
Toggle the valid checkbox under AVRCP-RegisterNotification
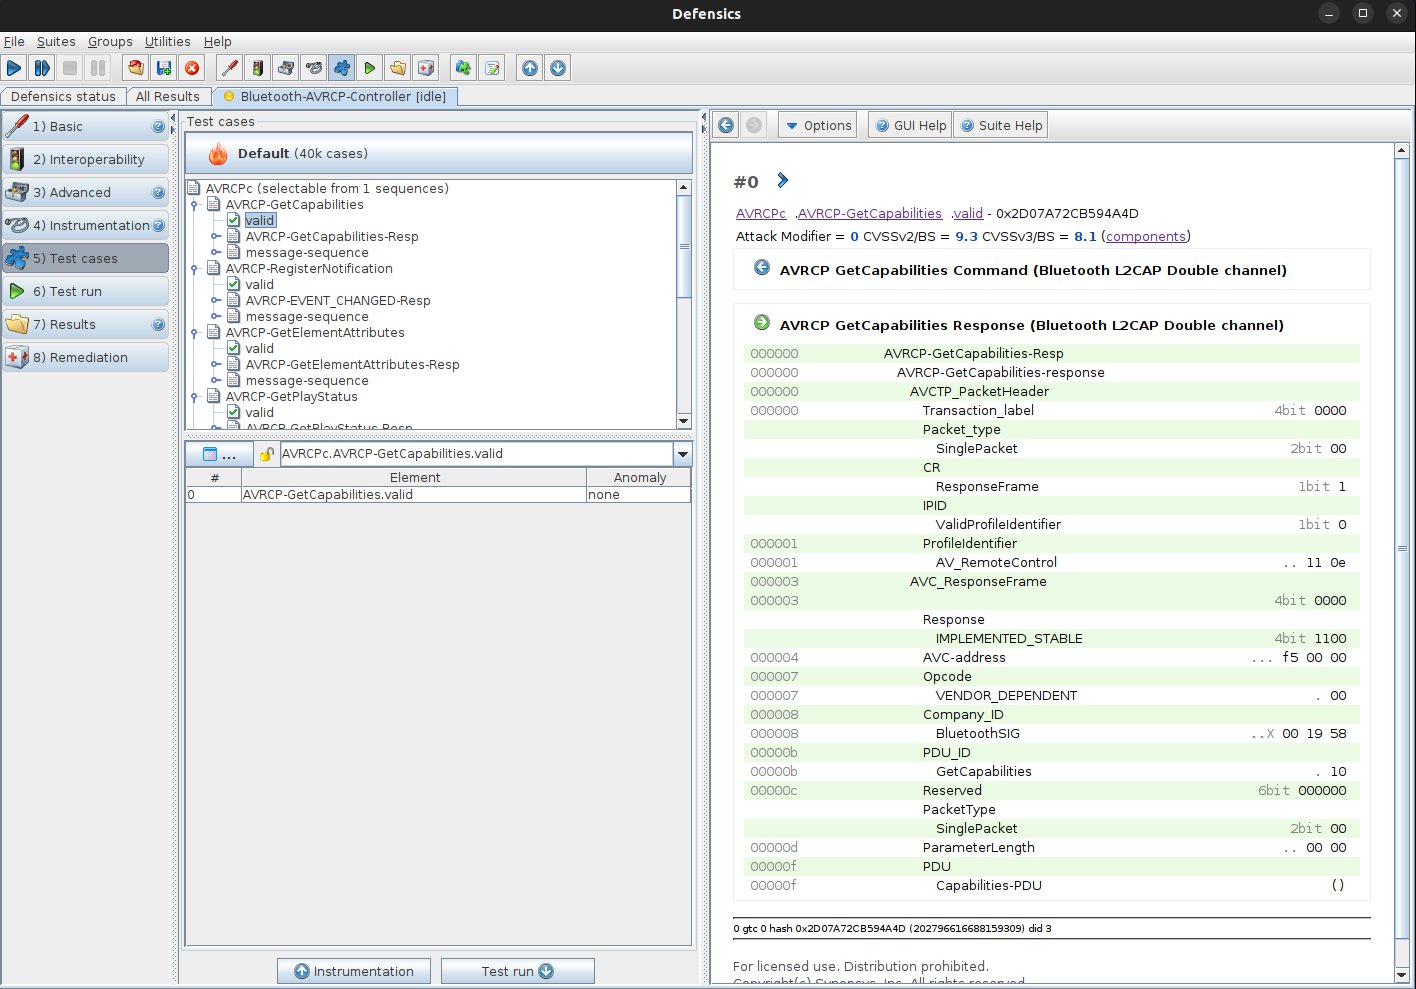point(233,285)
